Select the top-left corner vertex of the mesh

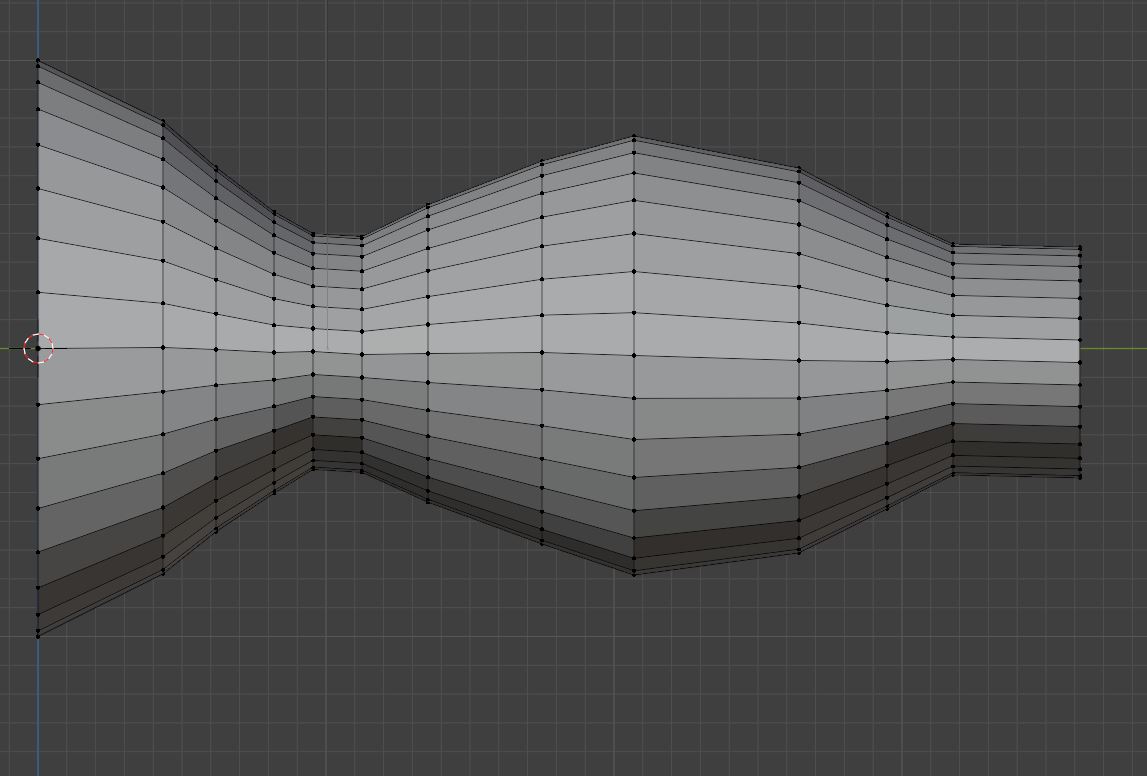click(x=38, y=61)
